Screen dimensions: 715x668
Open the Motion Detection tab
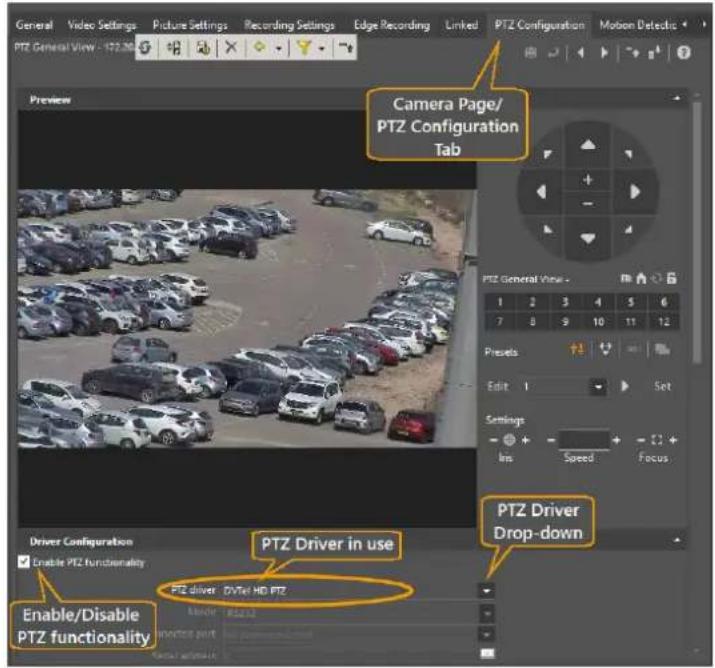pos(637,25)
